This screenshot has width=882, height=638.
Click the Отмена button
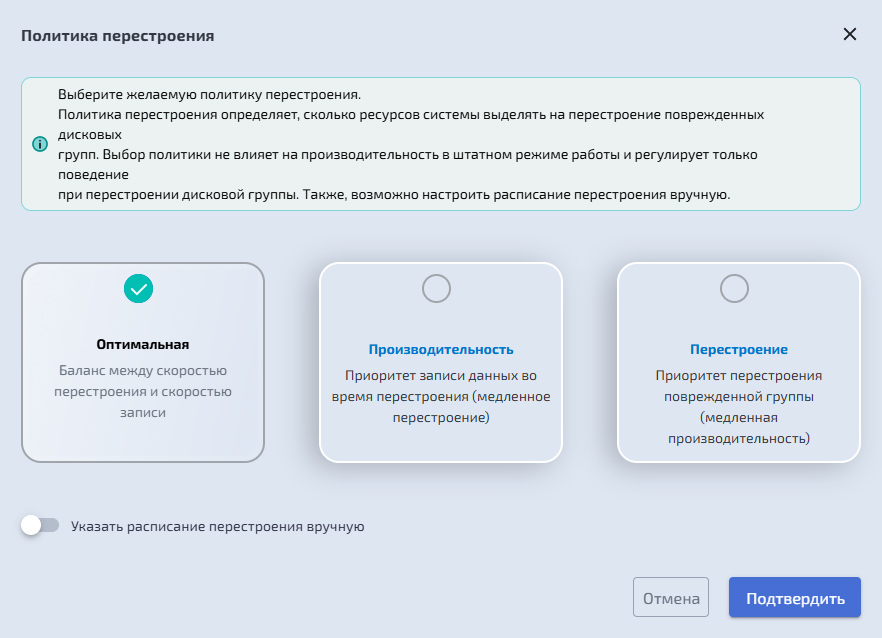coord(670,597)
